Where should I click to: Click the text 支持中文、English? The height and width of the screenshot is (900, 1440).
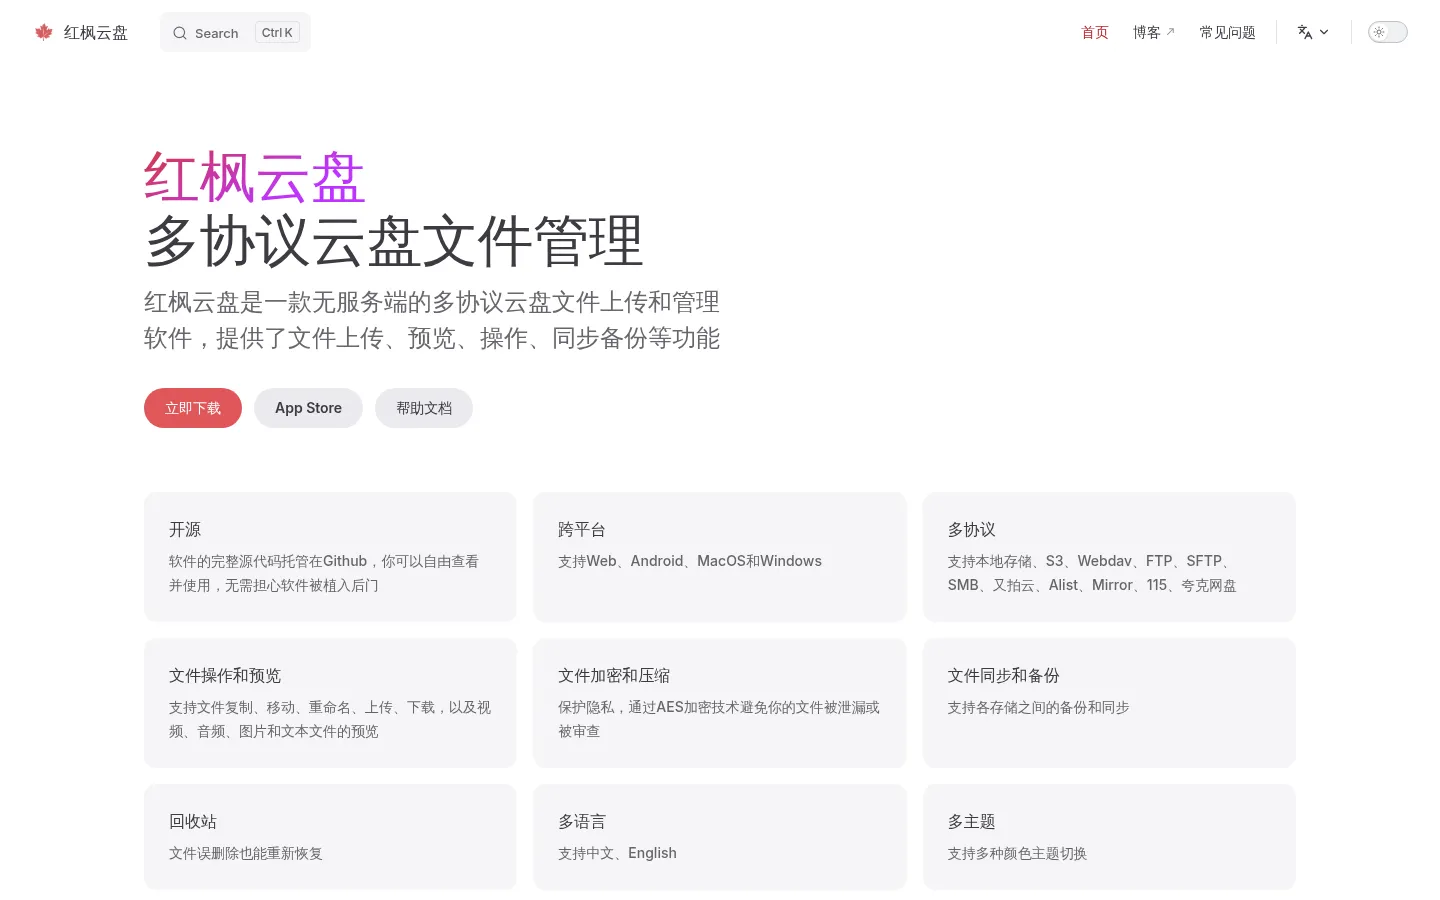pyautogui.click(x=617, y=853)
